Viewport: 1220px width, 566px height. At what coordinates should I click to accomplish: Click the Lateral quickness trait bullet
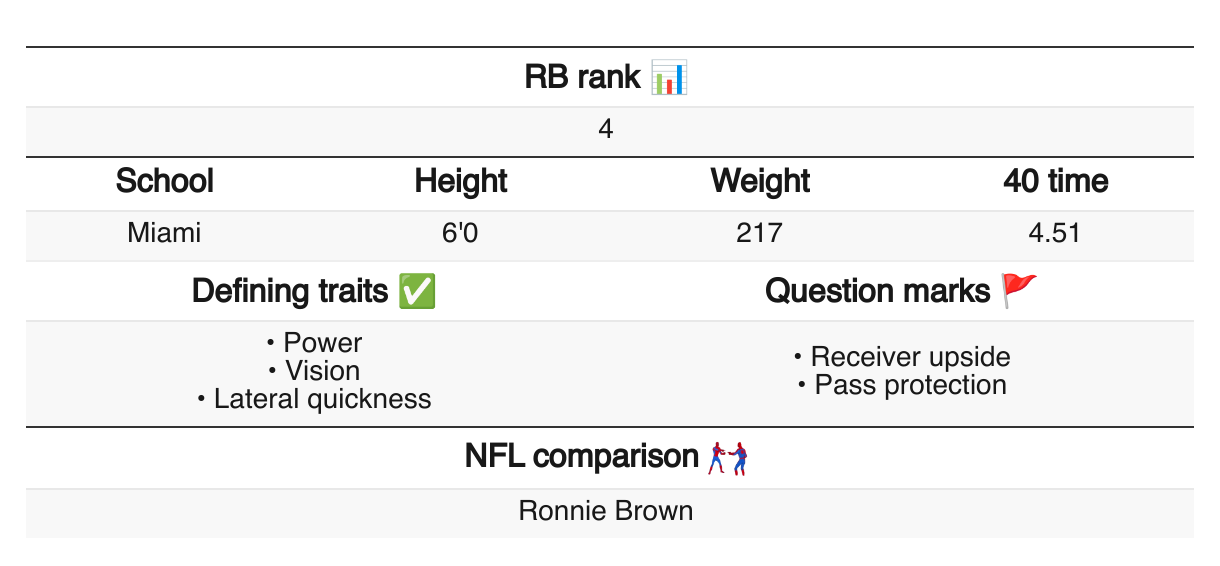pos(314,399)
